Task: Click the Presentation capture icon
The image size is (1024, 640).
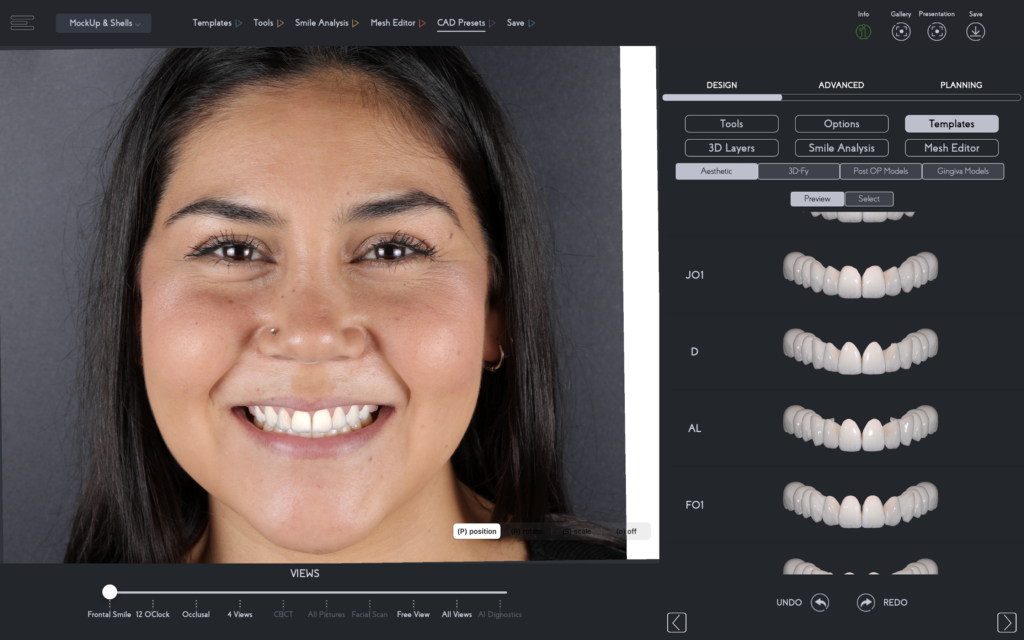Action: point(937,31)
